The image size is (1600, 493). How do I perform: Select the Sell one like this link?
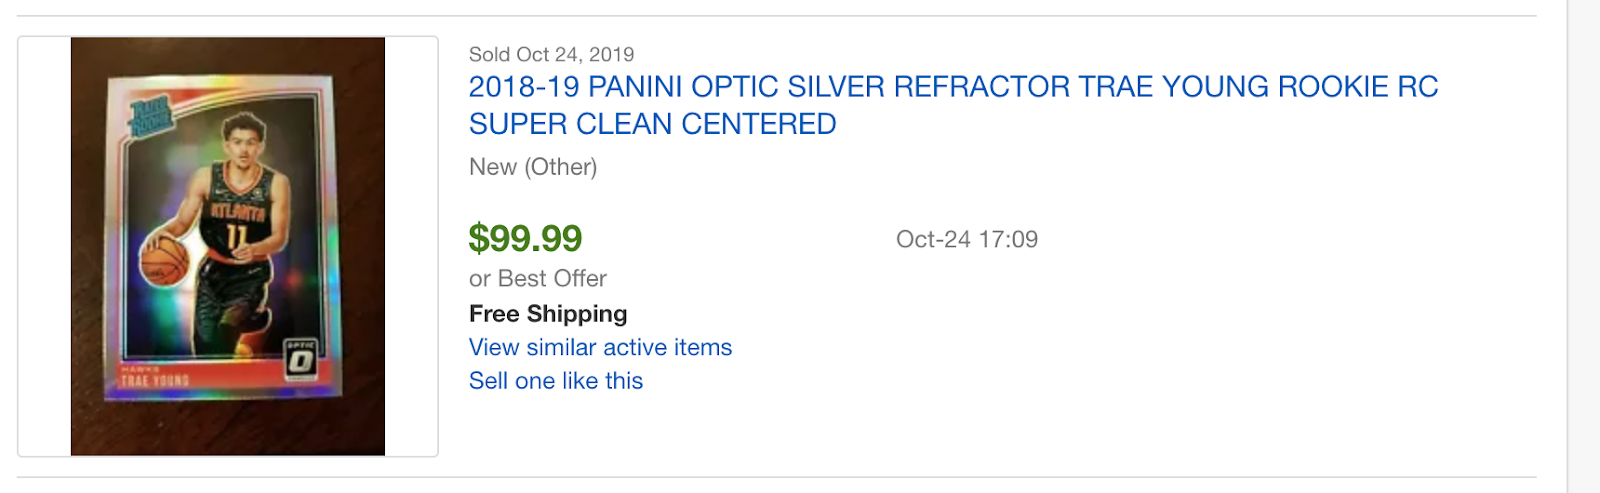click(x=555, y=381)
